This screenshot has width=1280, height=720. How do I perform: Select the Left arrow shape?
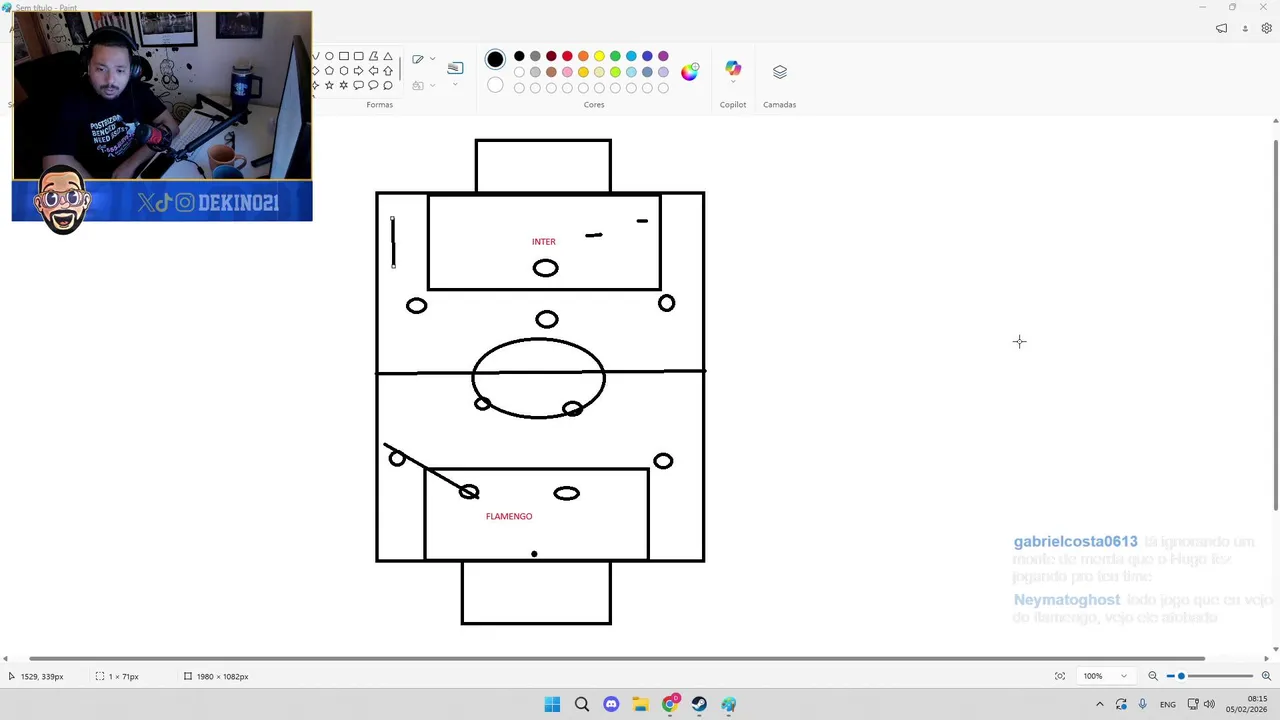[374, 70]
